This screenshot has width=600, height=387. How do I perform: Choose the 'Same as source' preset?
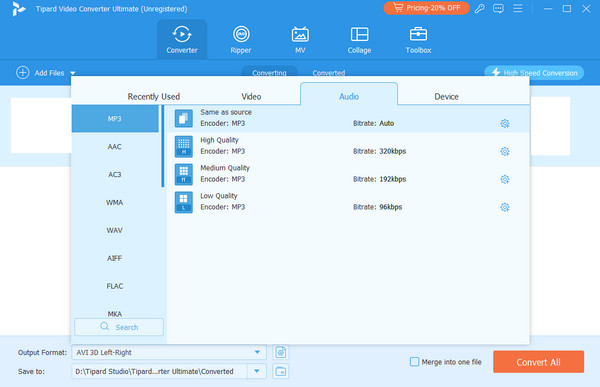349,119
